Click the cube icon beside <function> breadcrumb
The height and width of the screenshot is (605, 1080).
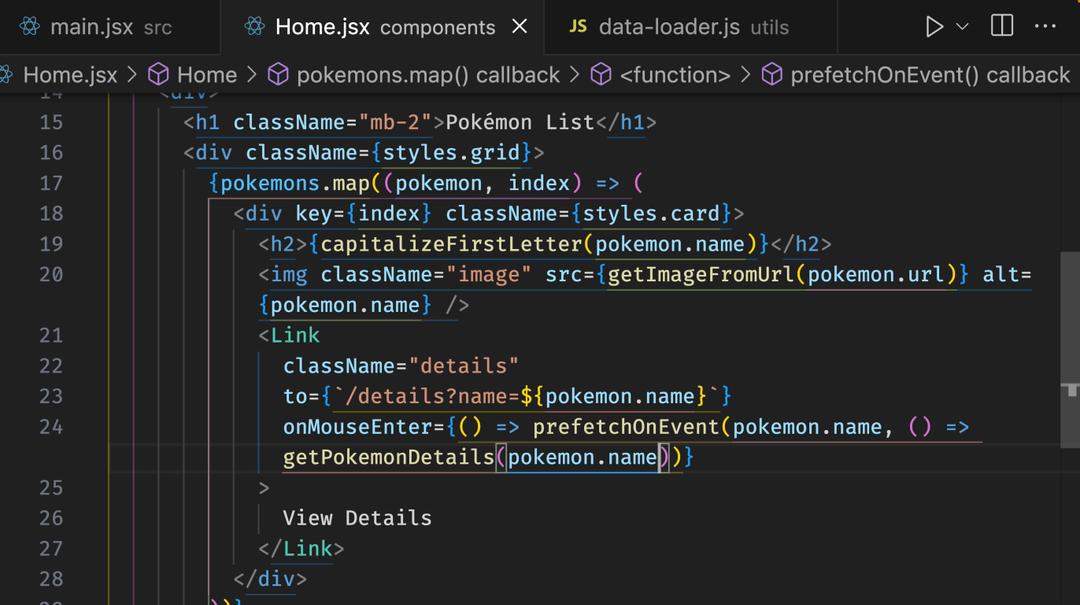[x=601, y=74]
